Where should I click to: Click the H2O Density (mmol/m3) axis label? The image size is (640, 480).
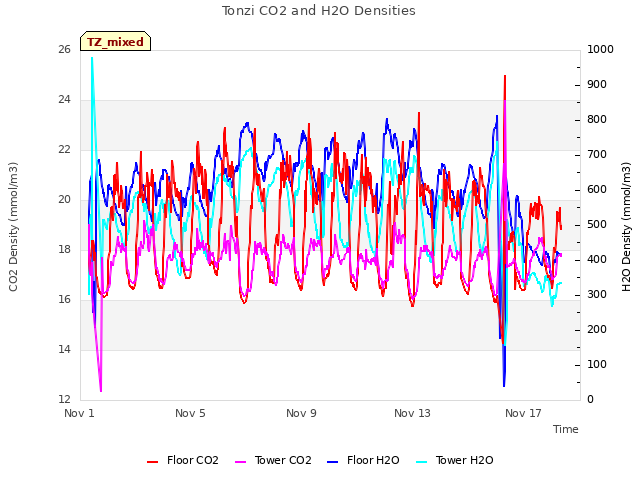pos(626,227)
